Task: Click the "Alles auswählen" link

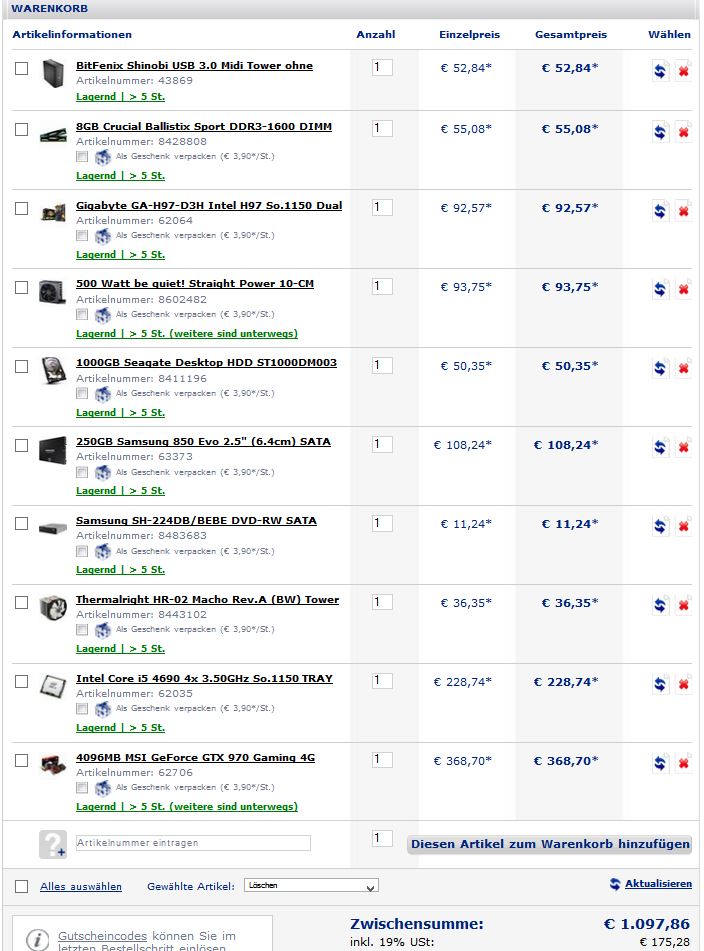Action: pos(81,887)
